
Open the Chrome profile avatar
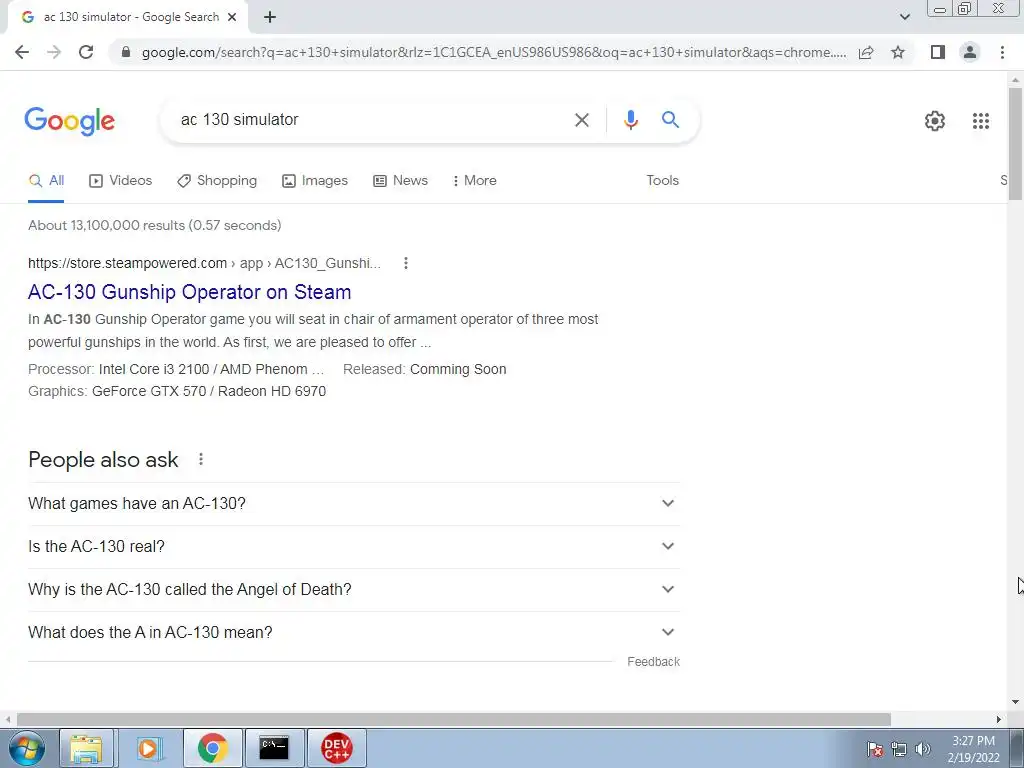pos(970,52)
